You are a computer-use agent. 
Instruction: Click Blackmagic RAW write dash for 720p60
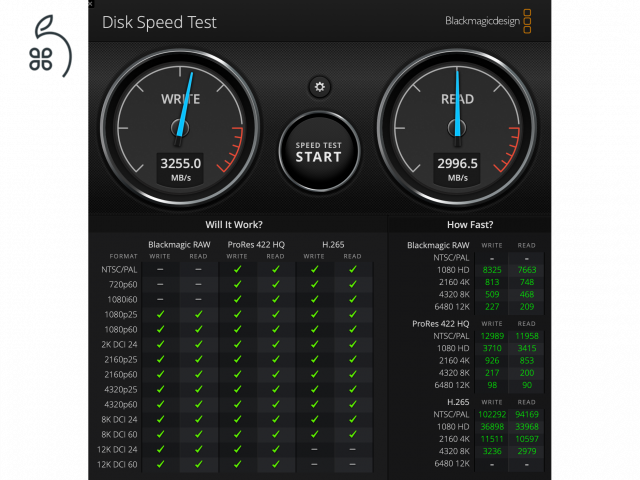pyautogui.click(x=160, y=284)
